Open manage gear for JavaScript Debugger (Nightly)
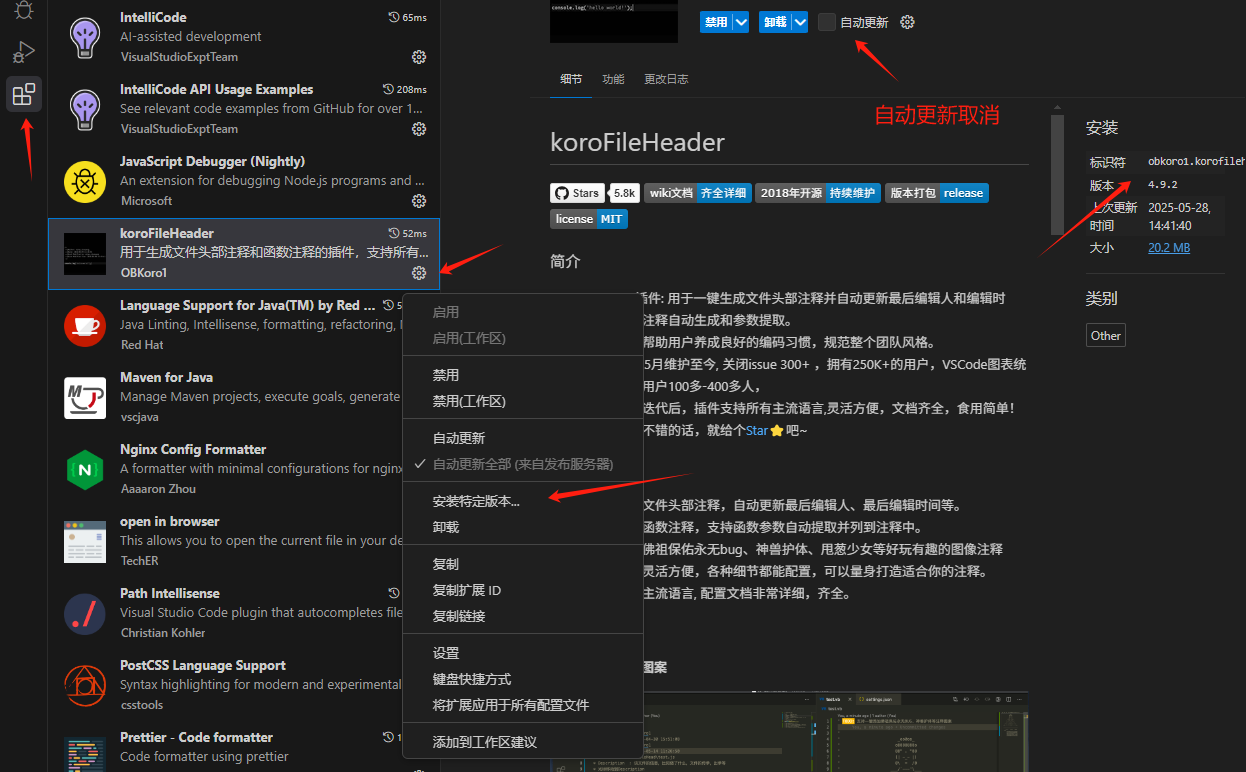 pos(419,201)
